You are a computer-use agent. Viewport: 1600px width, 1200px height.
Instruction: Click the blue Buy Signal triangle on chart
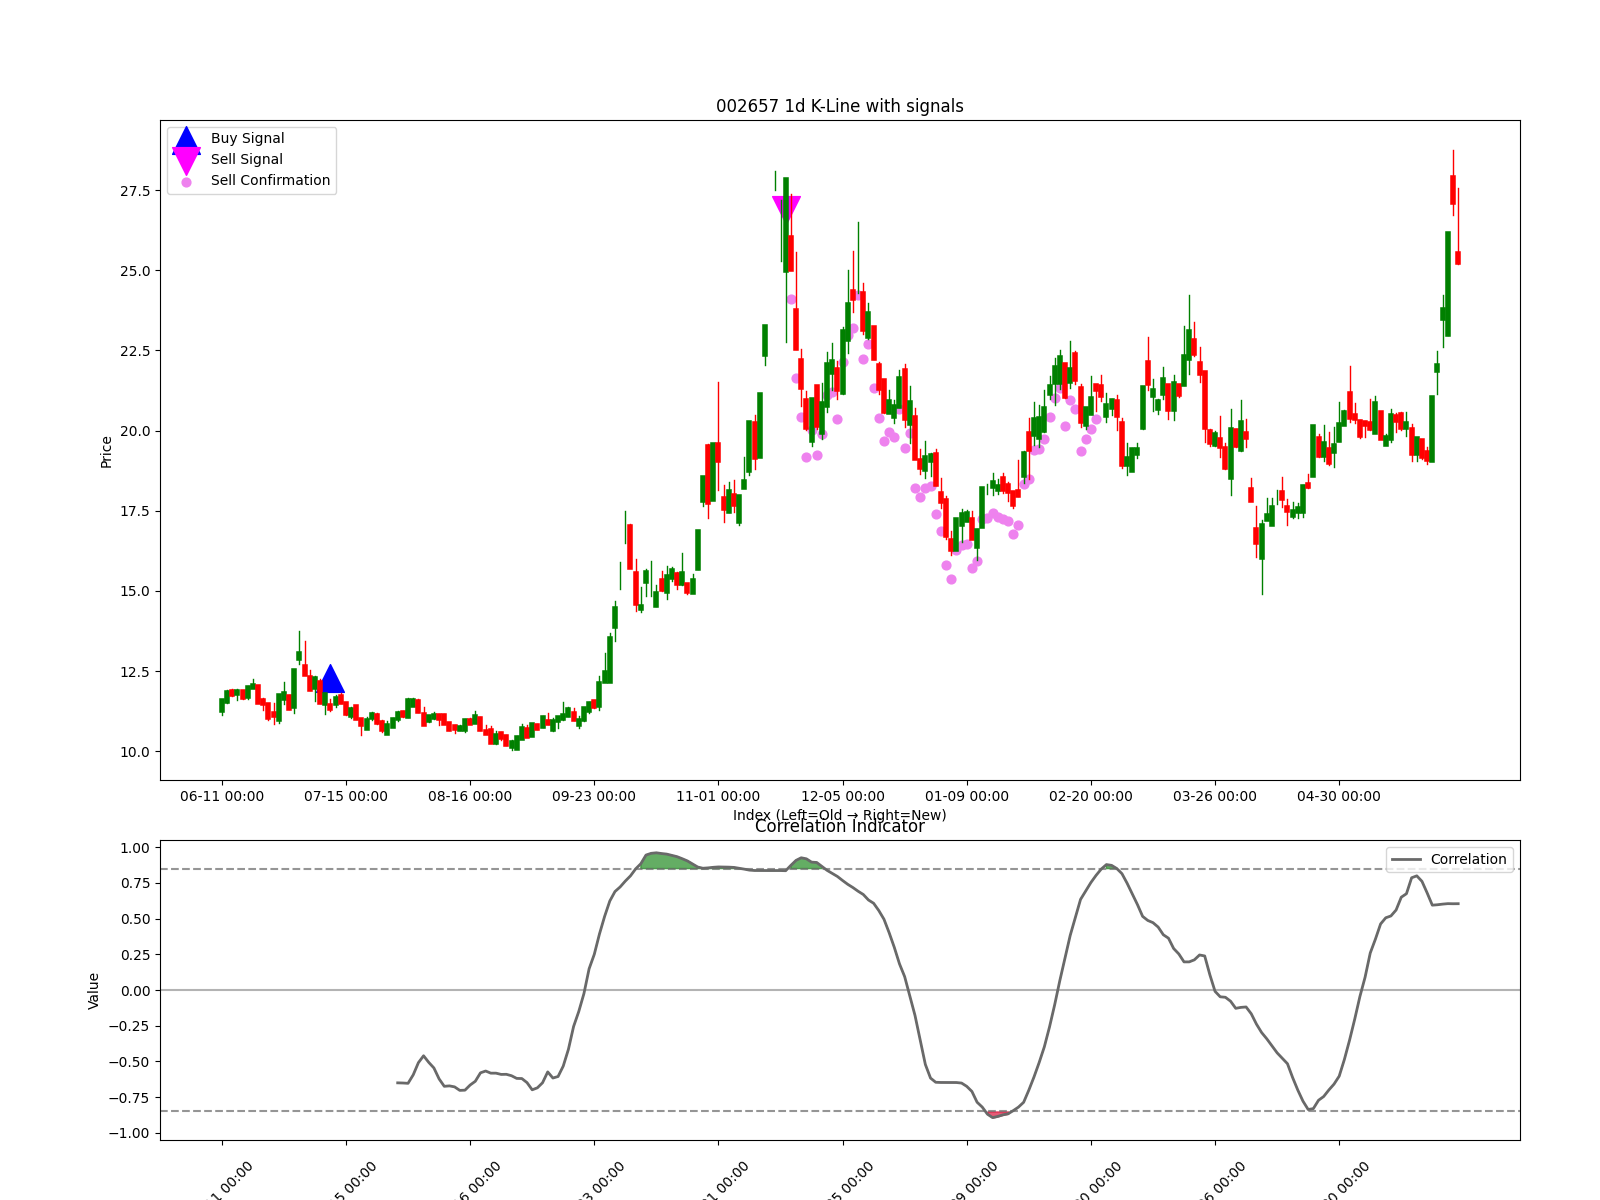[331, 680]
